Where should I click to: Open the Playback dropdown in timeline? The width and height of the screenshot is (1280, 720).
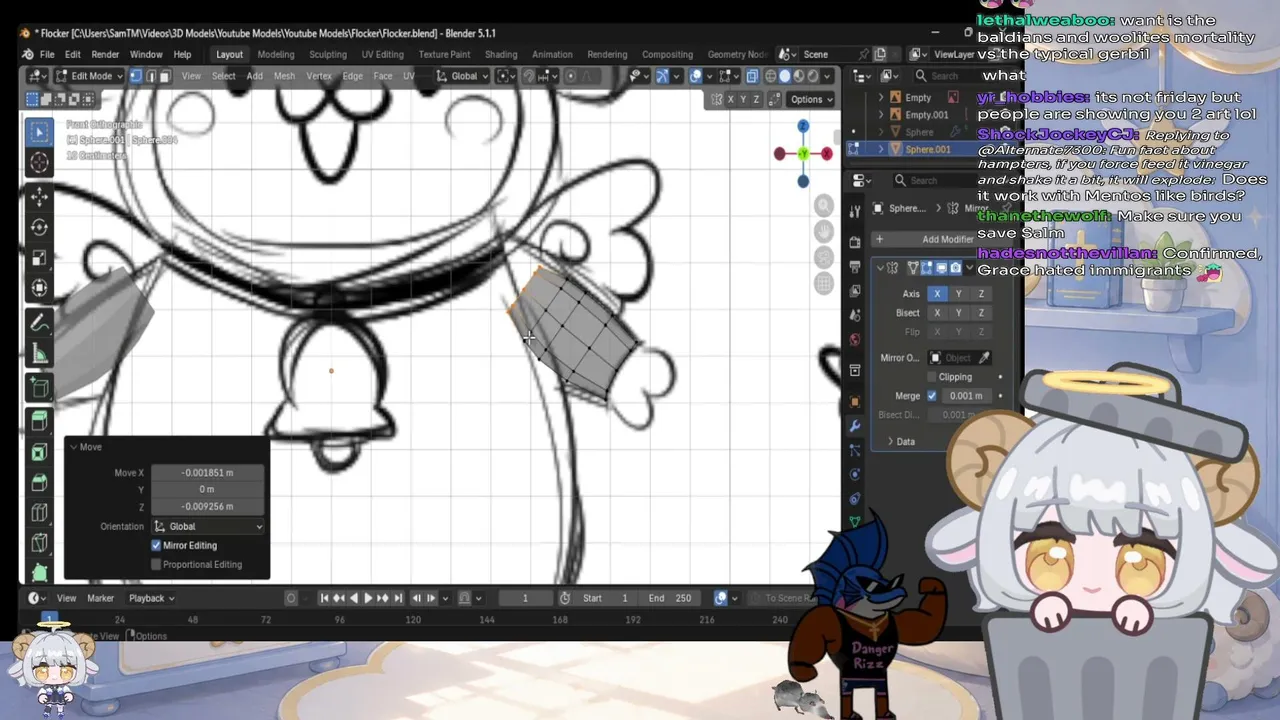[x=152, y=598]
